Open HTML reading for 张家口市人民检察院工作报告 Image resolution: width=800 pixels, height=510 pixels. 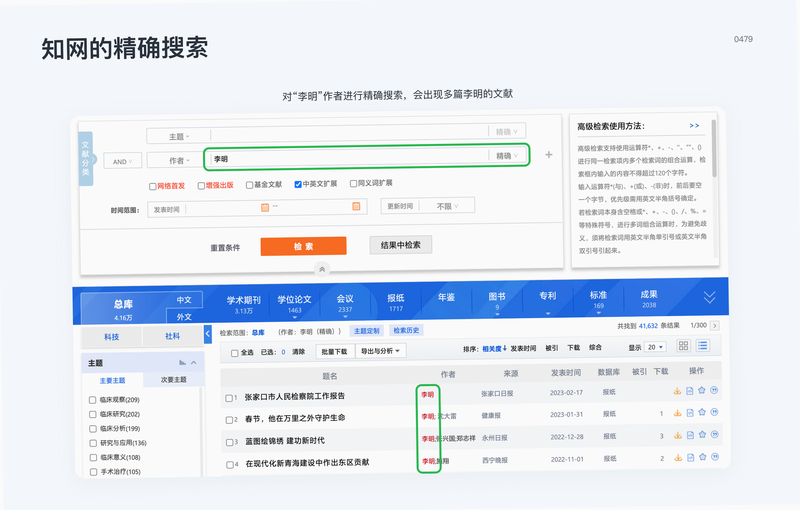point(689,391)
